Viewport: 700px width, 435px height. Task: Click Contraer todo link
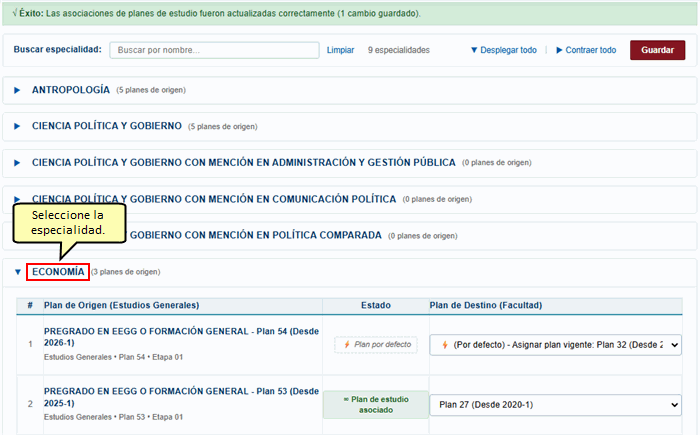point(586,50)
